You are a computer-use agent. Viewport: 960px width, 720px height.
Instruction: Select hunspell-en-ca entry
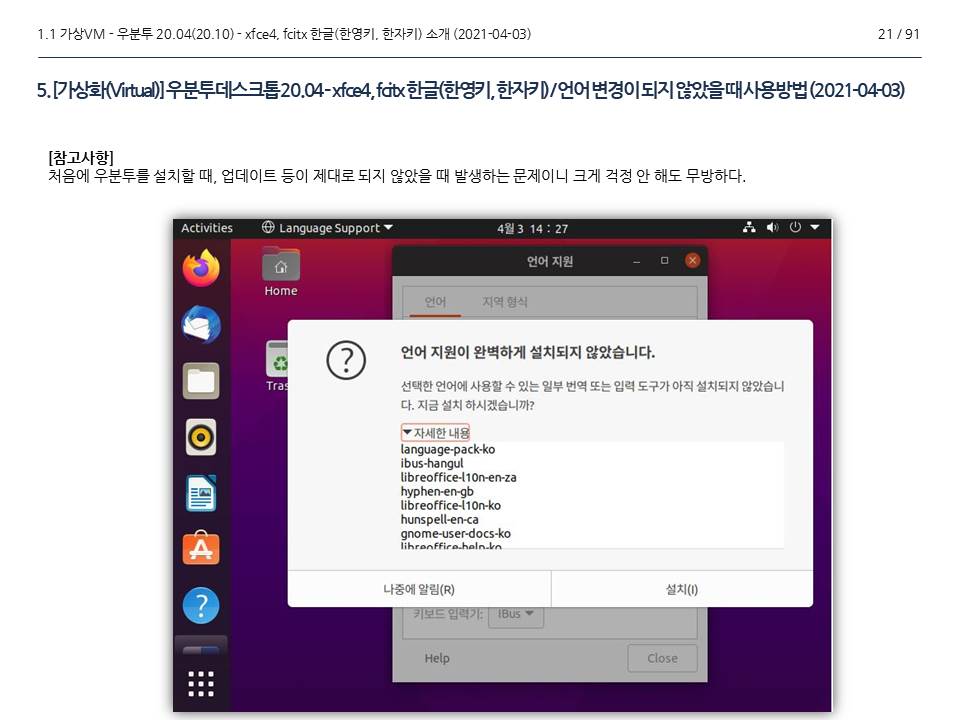(x=439, y=519)
